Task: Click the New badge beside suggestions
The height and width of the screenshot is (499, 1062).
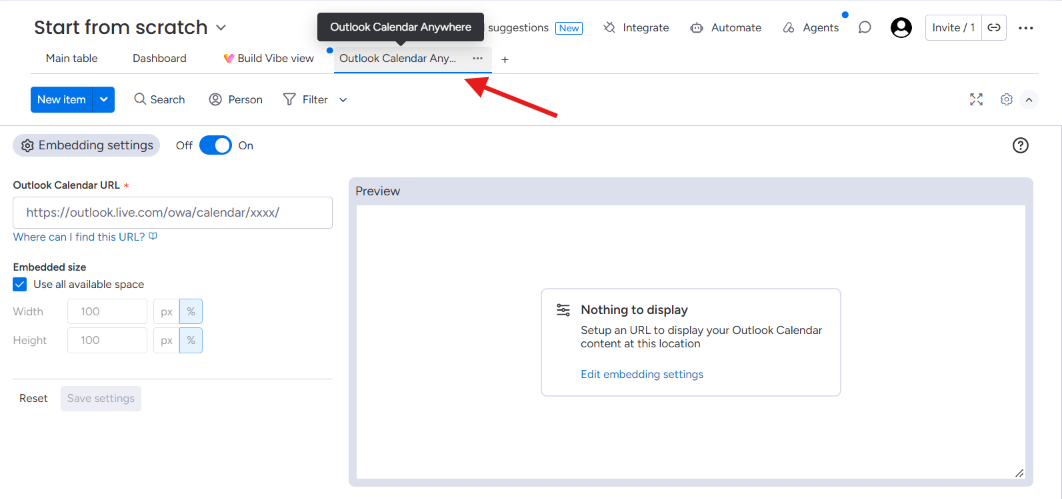Action: click(x=569, y=28)
